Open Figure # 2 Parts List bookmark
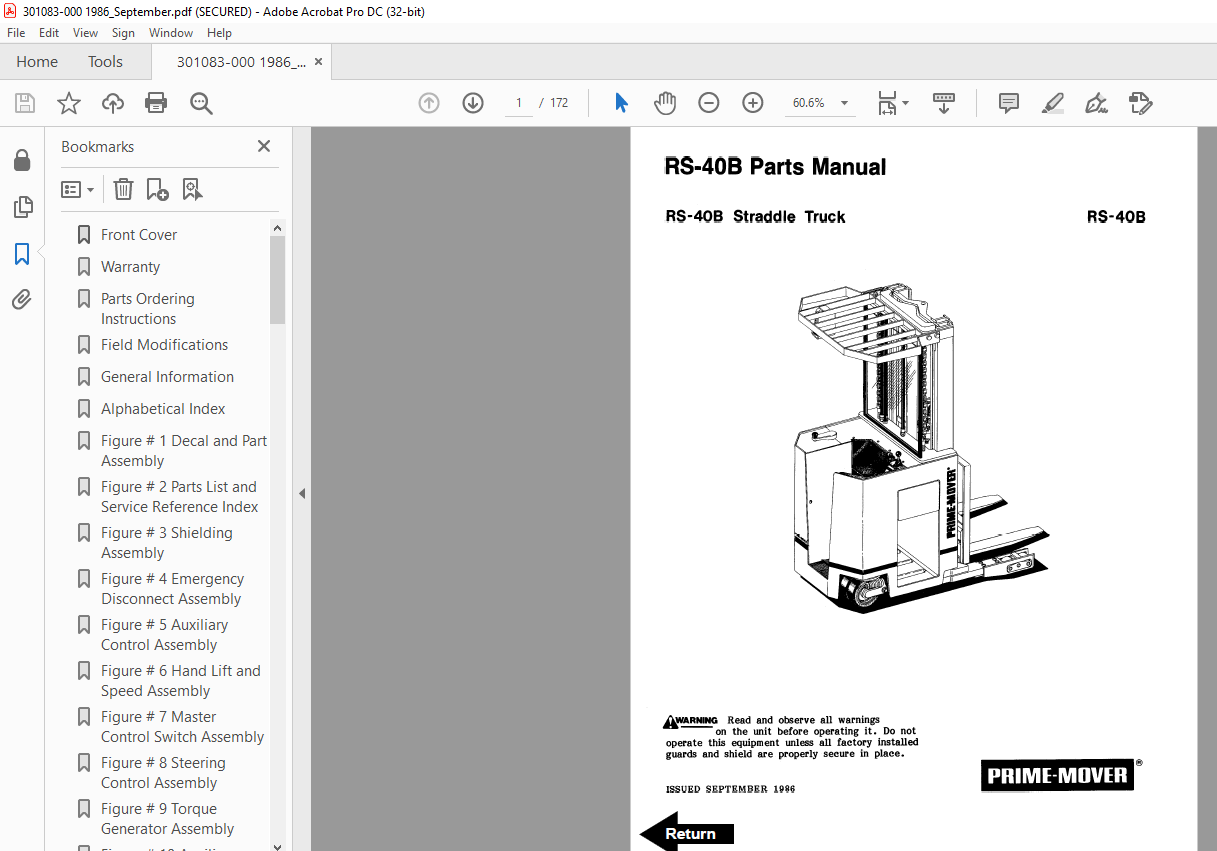Screen dimensions: 1217x851 pos(180,497)
